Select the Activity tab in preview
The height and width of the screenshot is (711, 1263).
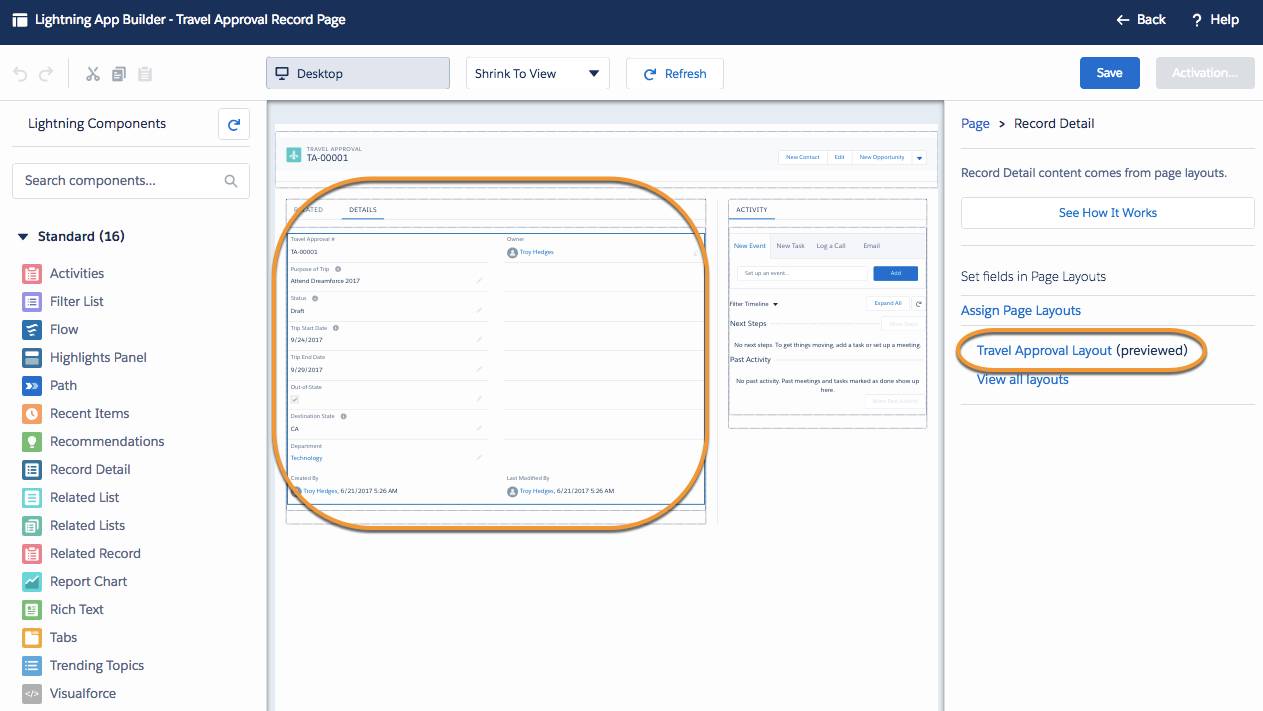[751, 210]
